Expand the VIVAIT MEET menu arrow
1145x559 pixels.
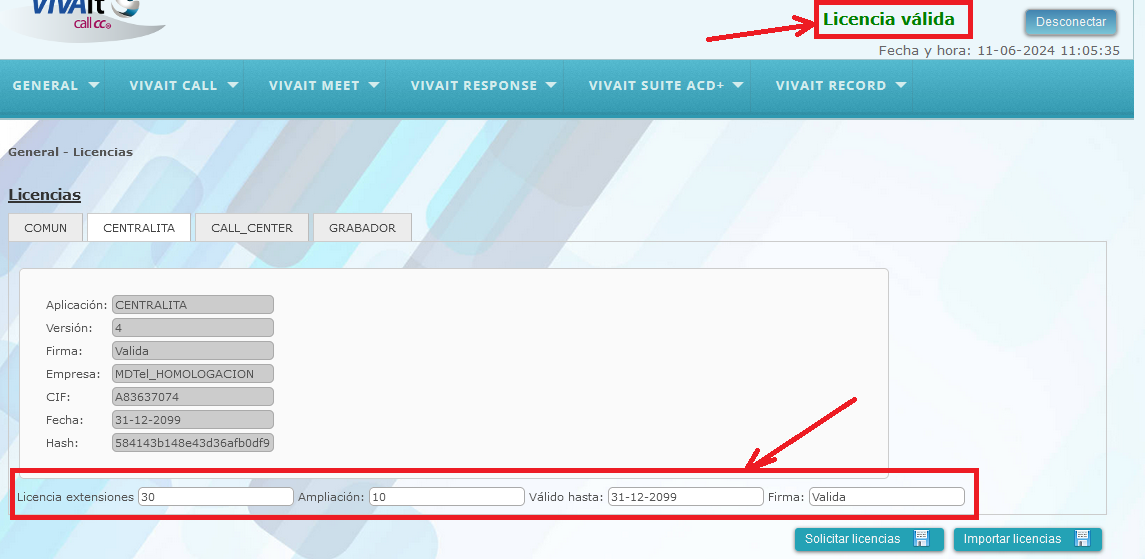coord(375,85)
